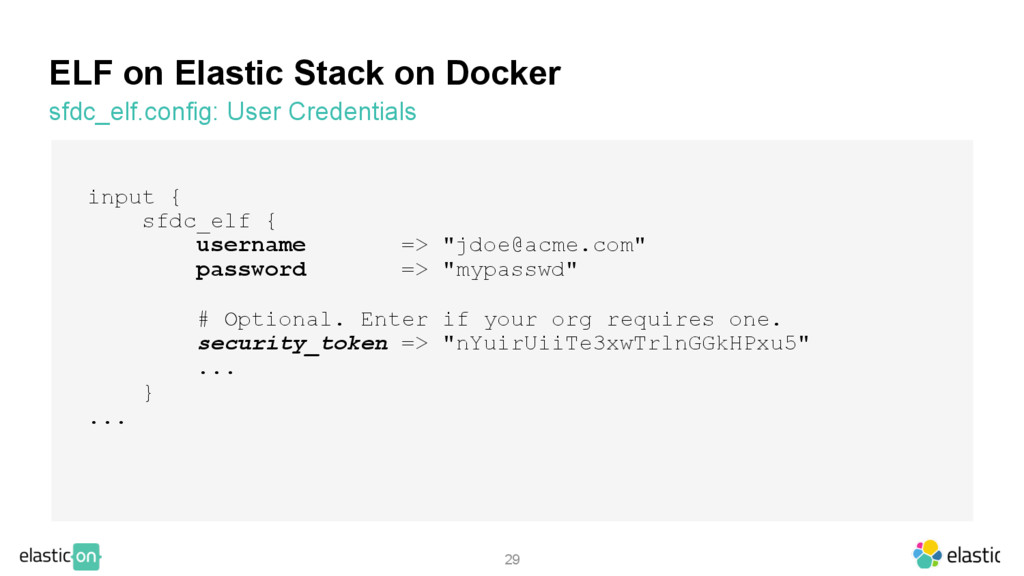Click the arrow operator after username

click(414, 246)
